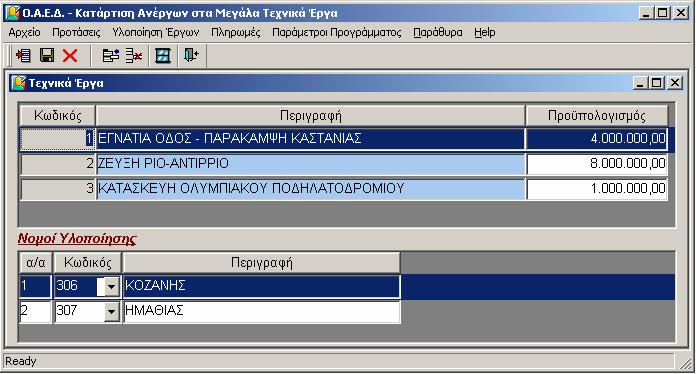
Task: Click the exit door toolbar icon
Action: pos(191,56)
